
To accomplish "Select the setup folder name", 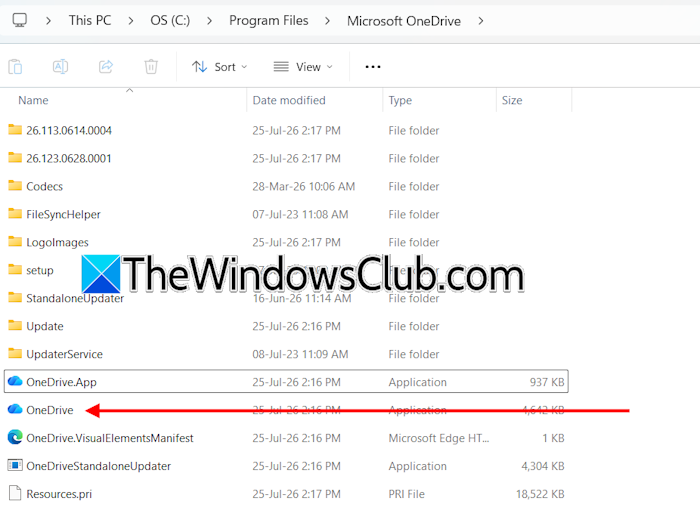I will 40,270.
